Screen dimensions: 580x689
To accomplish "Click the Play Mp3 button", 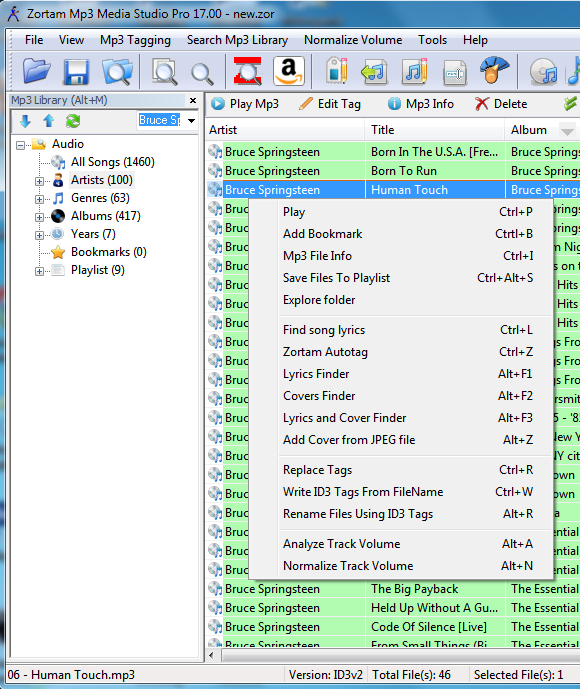I will pos(246,104).
